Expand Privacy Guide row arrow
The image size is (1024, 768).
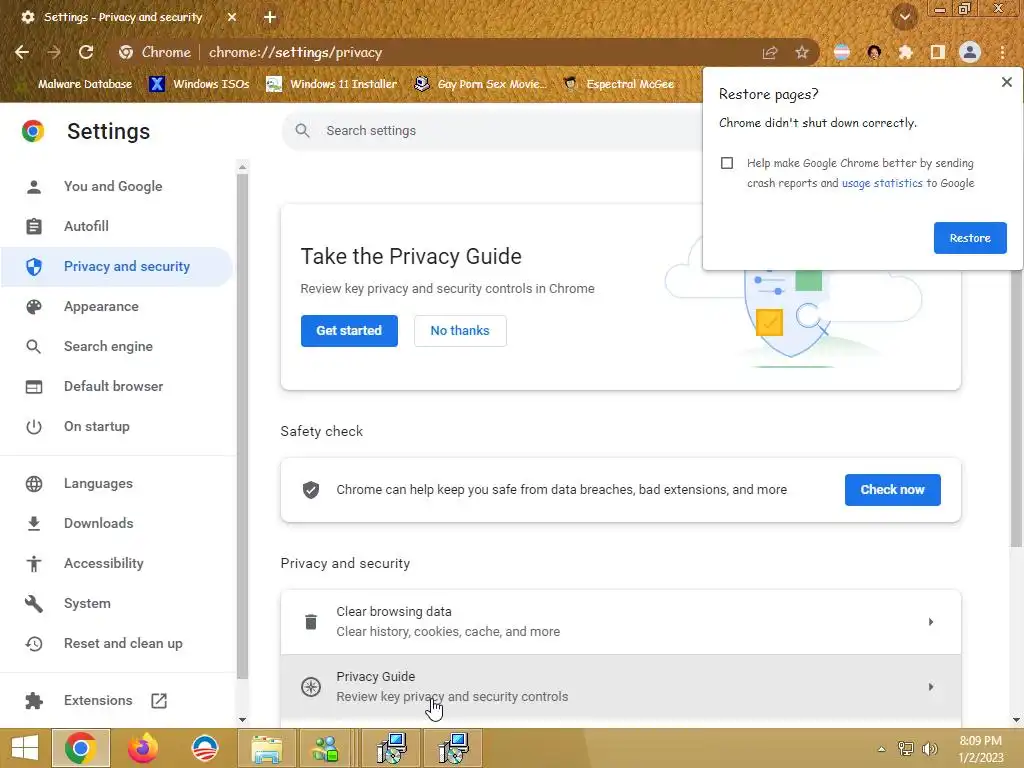tap(931, 687)
